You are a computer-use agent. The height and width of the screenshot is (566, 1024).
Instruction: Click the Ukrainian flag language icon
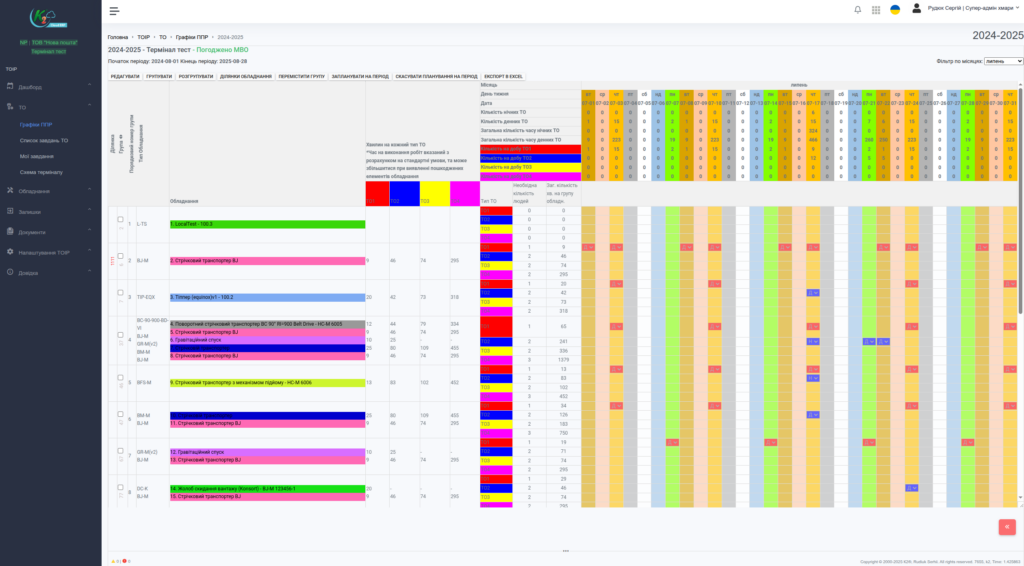tap(895, 10)
